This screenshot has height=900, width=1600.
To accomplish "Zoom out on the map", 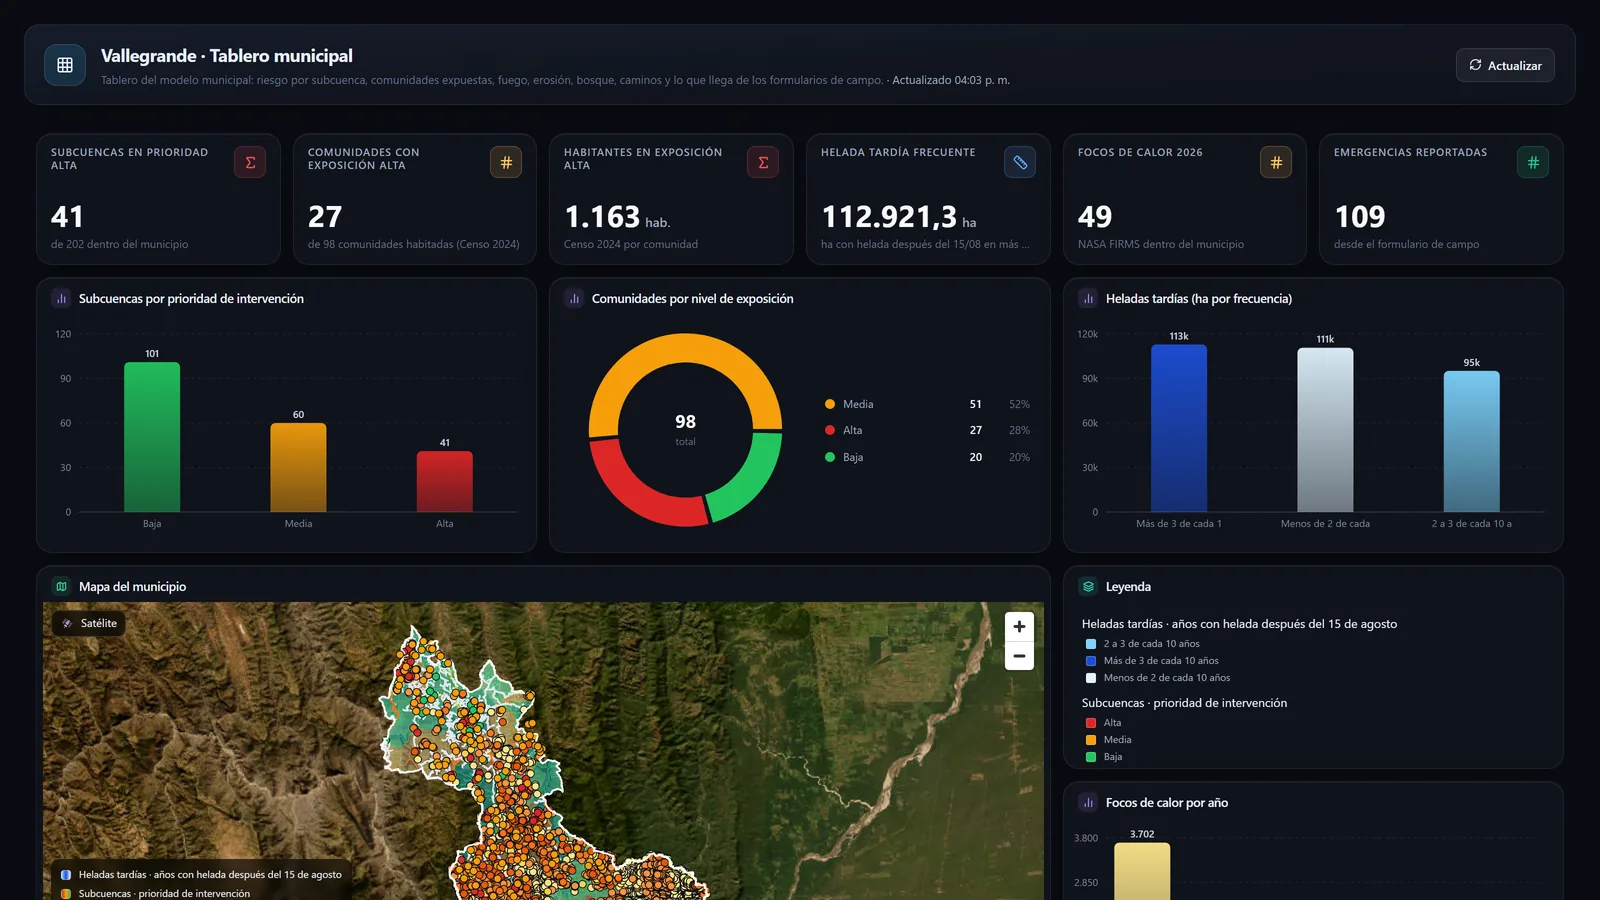I will [x=1019, y=656].
